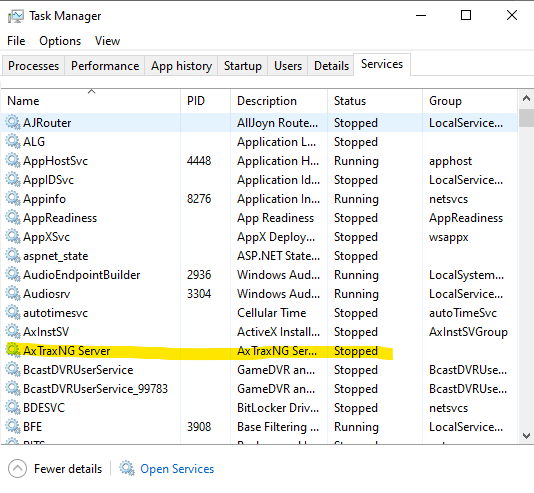Viewport: 534px width, 493px height.
Task: Select the autotimesvc service name
Action: pyautogui.click(x=56, y=313)
